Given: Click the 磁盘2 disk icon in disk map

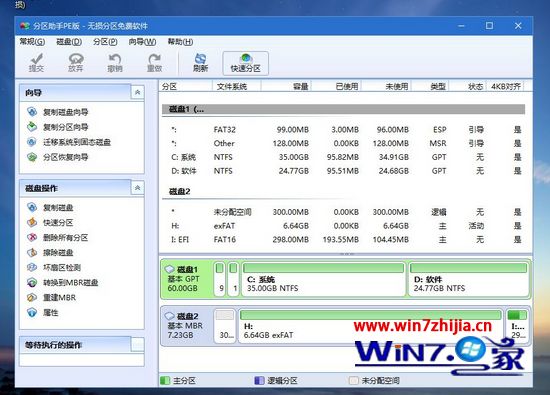Looking at the screenshot, I should pos(170,316).
